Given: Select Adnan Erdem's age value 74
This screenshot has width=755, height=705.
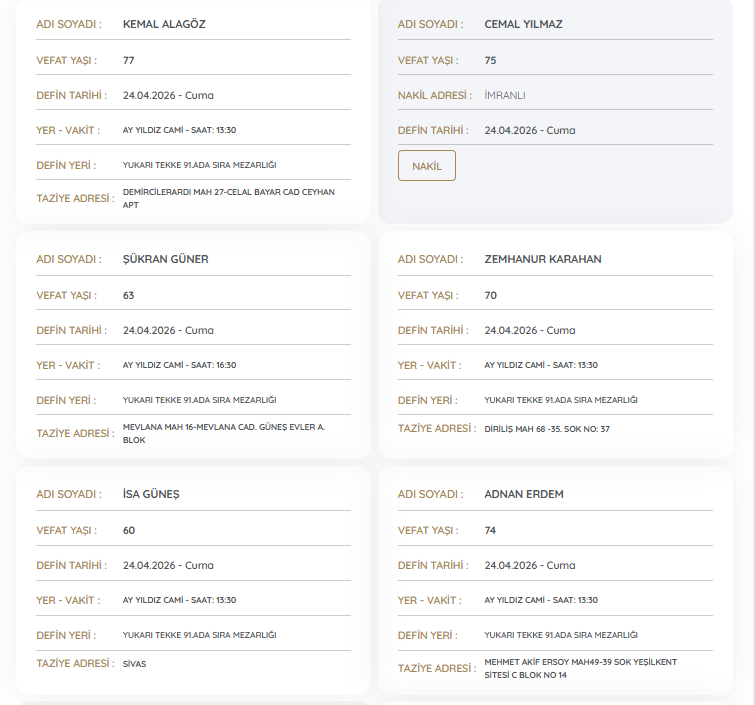Looking at the screenshot, I should 490,530.
